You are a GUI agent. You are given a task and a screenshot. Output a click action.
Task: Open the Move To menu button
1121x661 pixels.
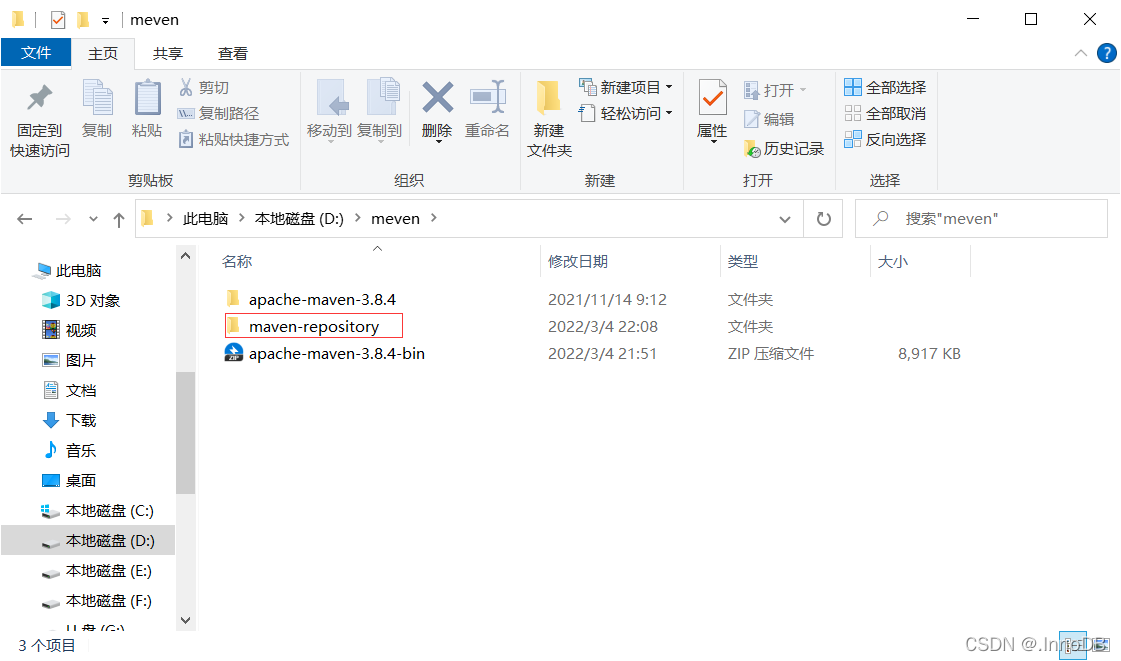tap(330, 111)
